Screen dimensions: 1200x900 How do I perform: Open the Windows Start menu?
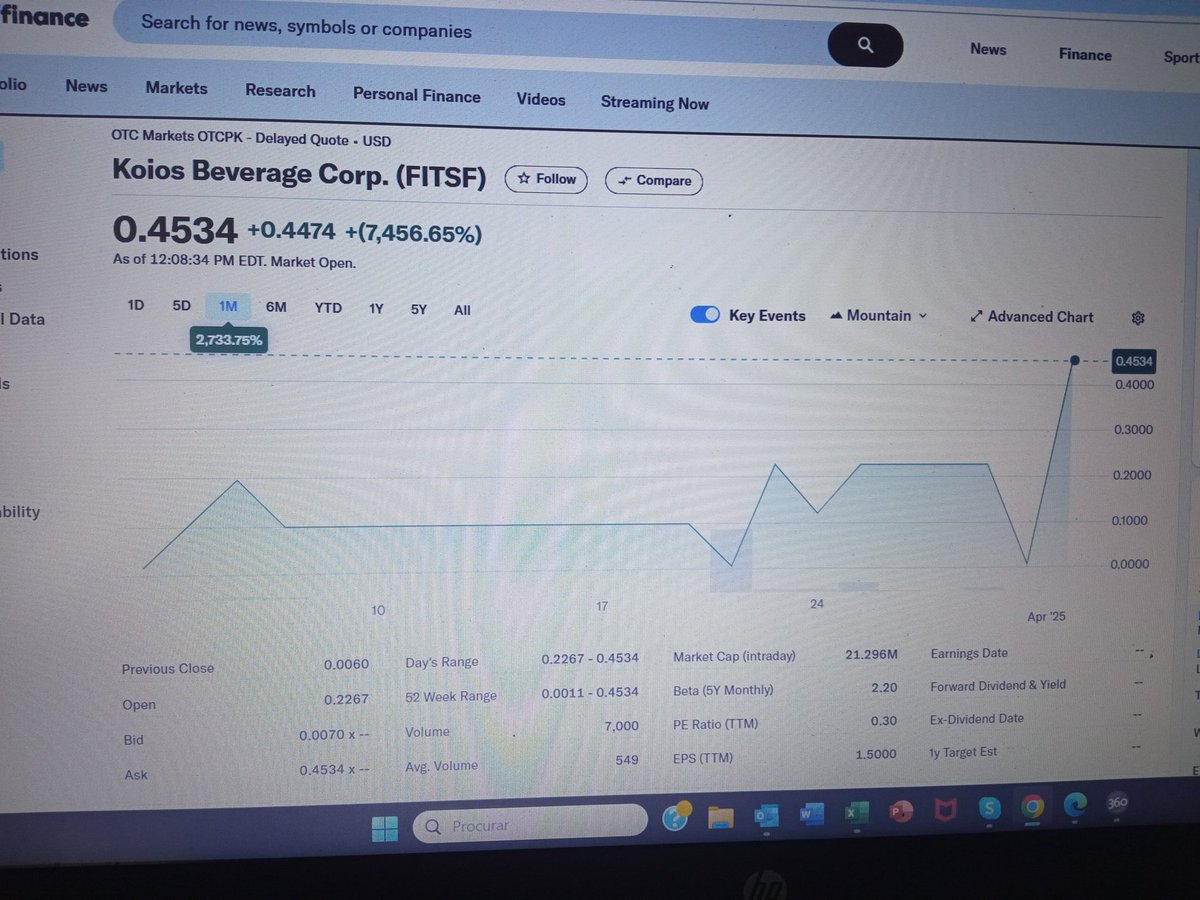pos(385,828)
